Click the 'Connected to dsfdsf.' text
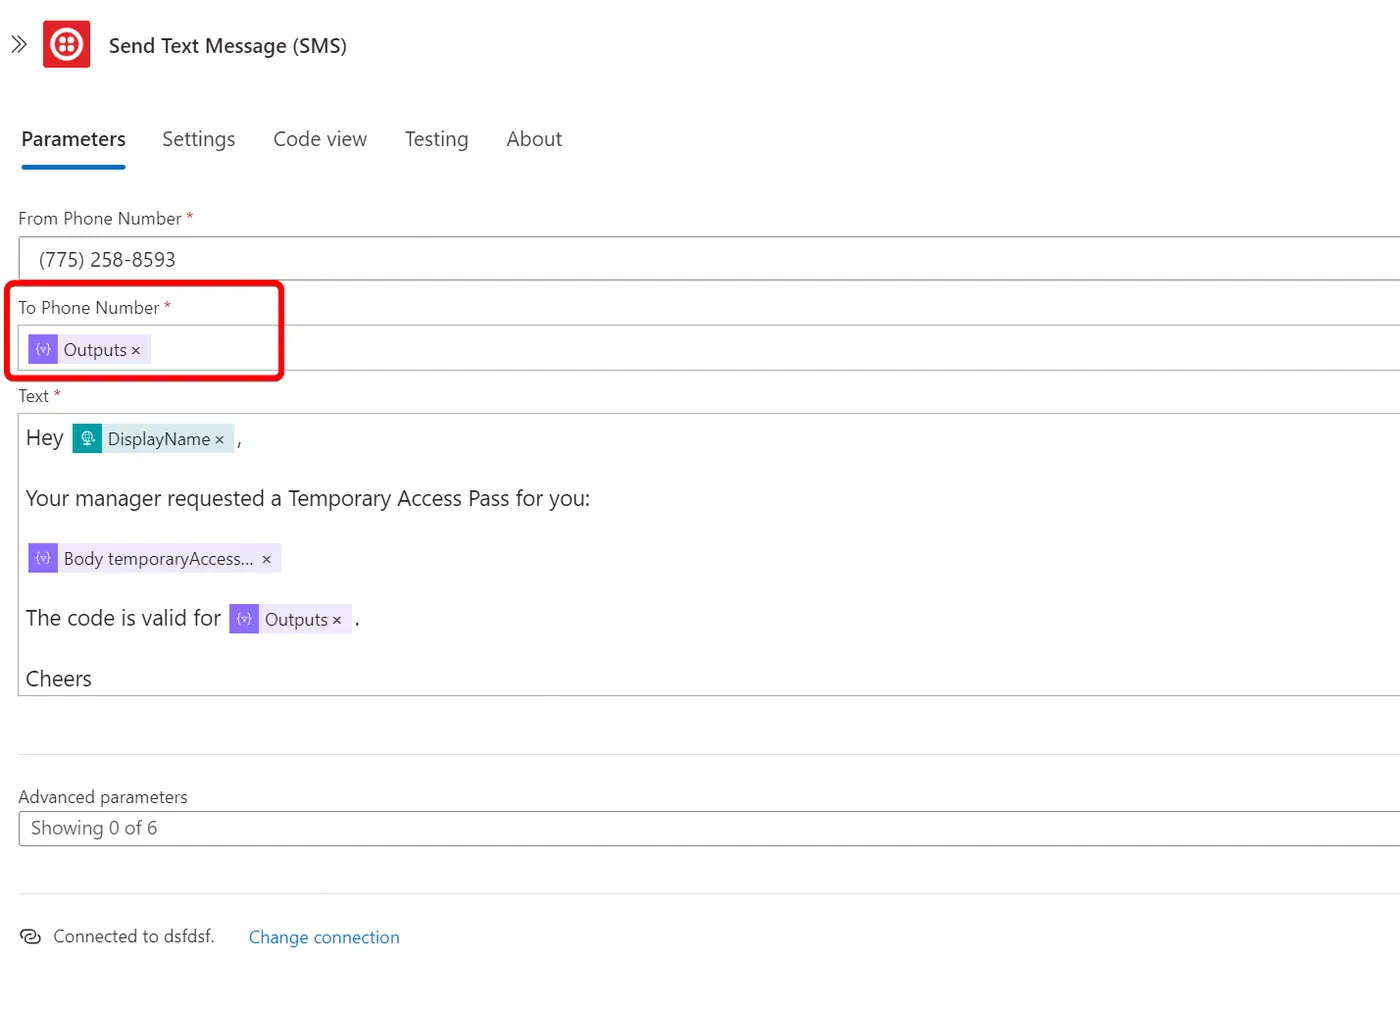Screen dimensions: 1400x1011 134,936
